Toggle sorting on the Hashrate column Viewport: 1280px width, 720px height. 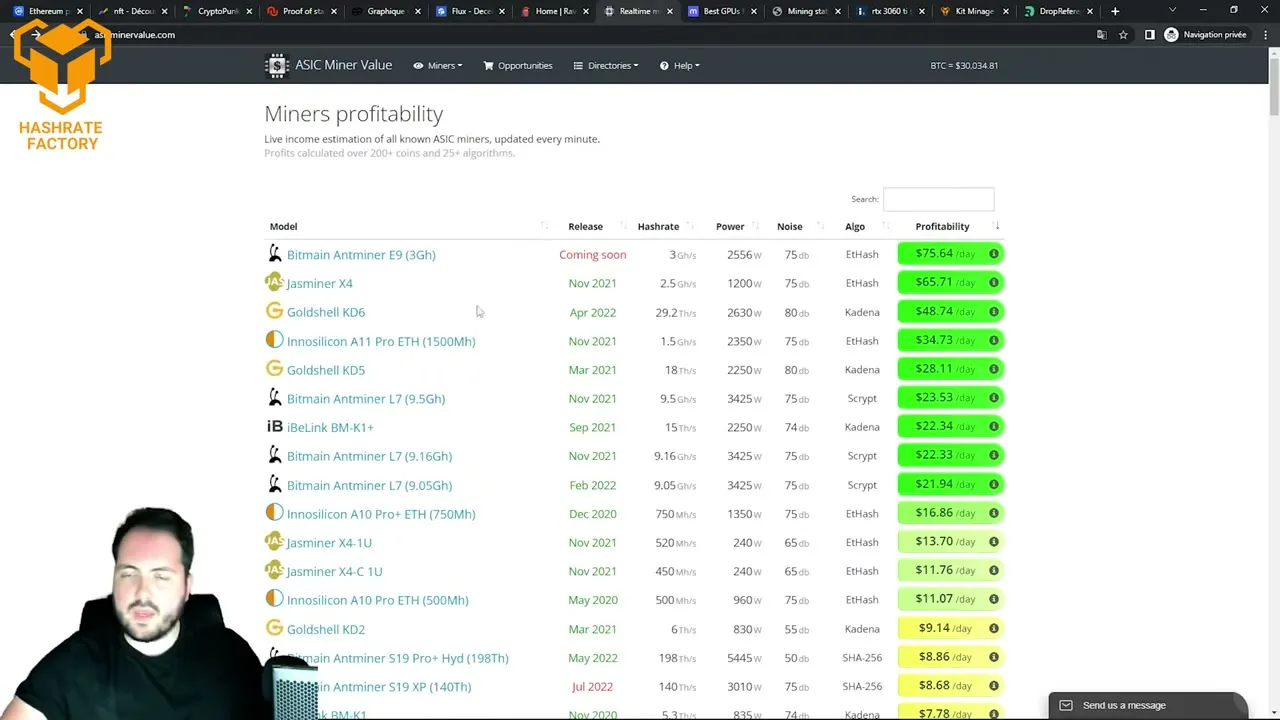tap(658, 226)
